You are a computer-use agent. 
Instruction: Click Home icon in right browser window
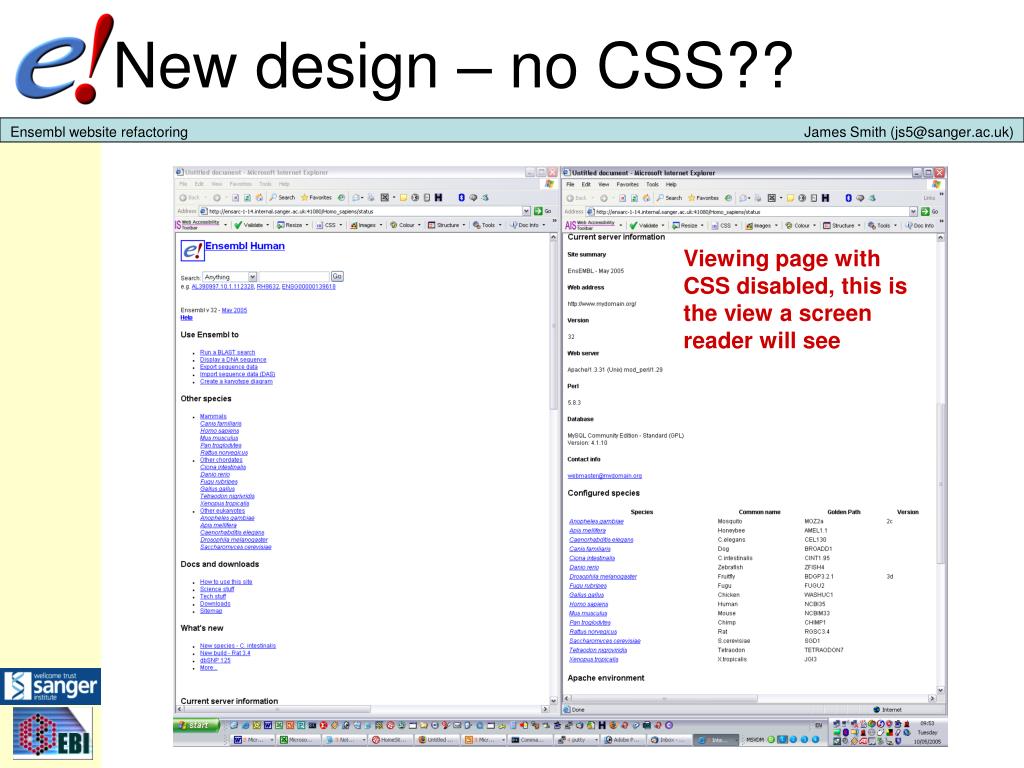(x=646, y=198)
